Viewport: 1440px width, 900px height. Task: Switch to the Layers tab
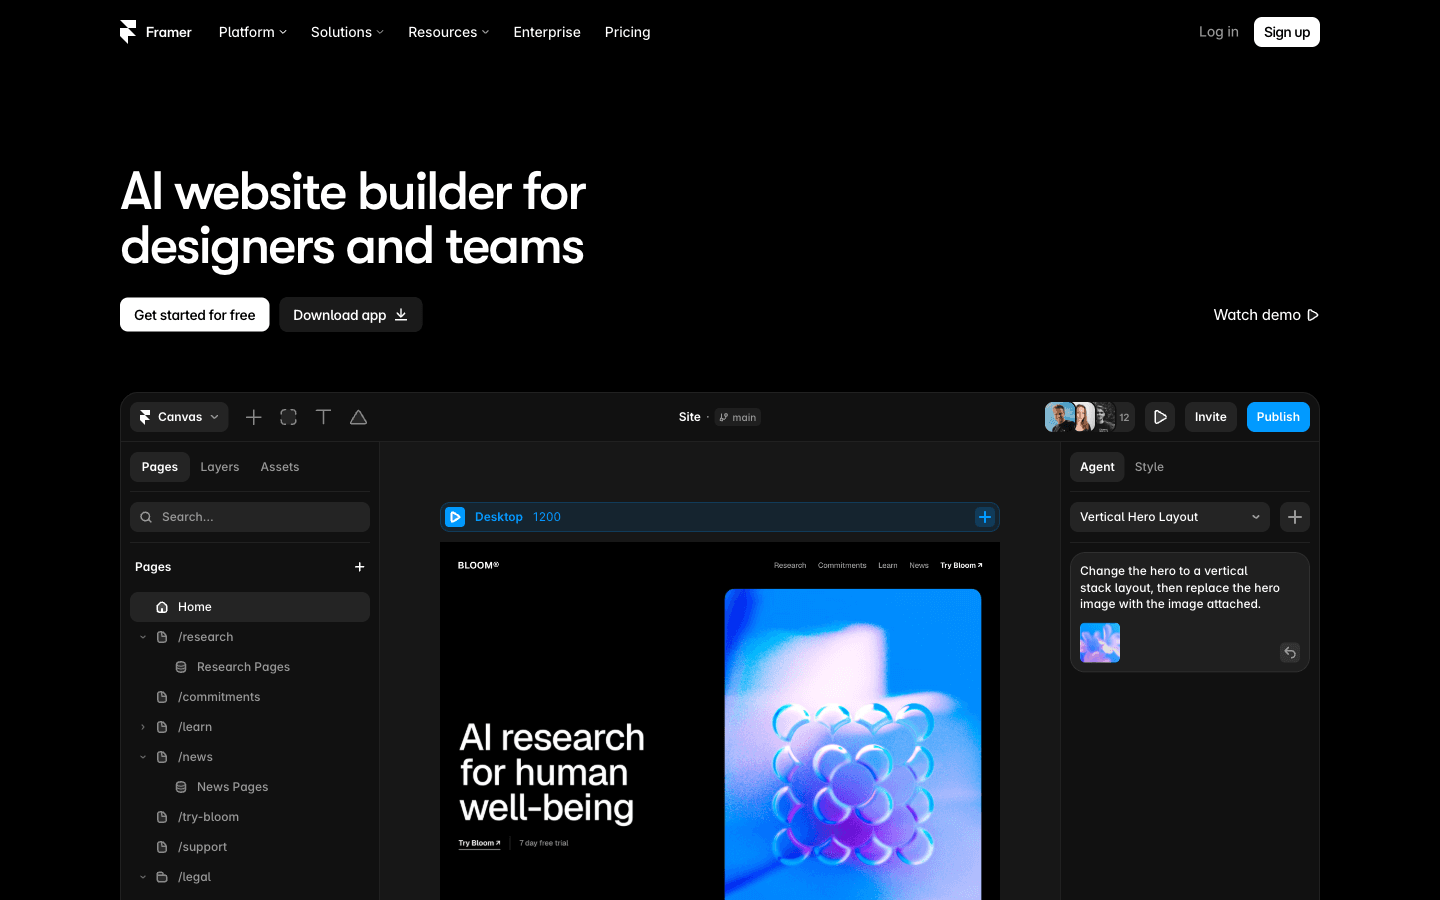[220, 467]
